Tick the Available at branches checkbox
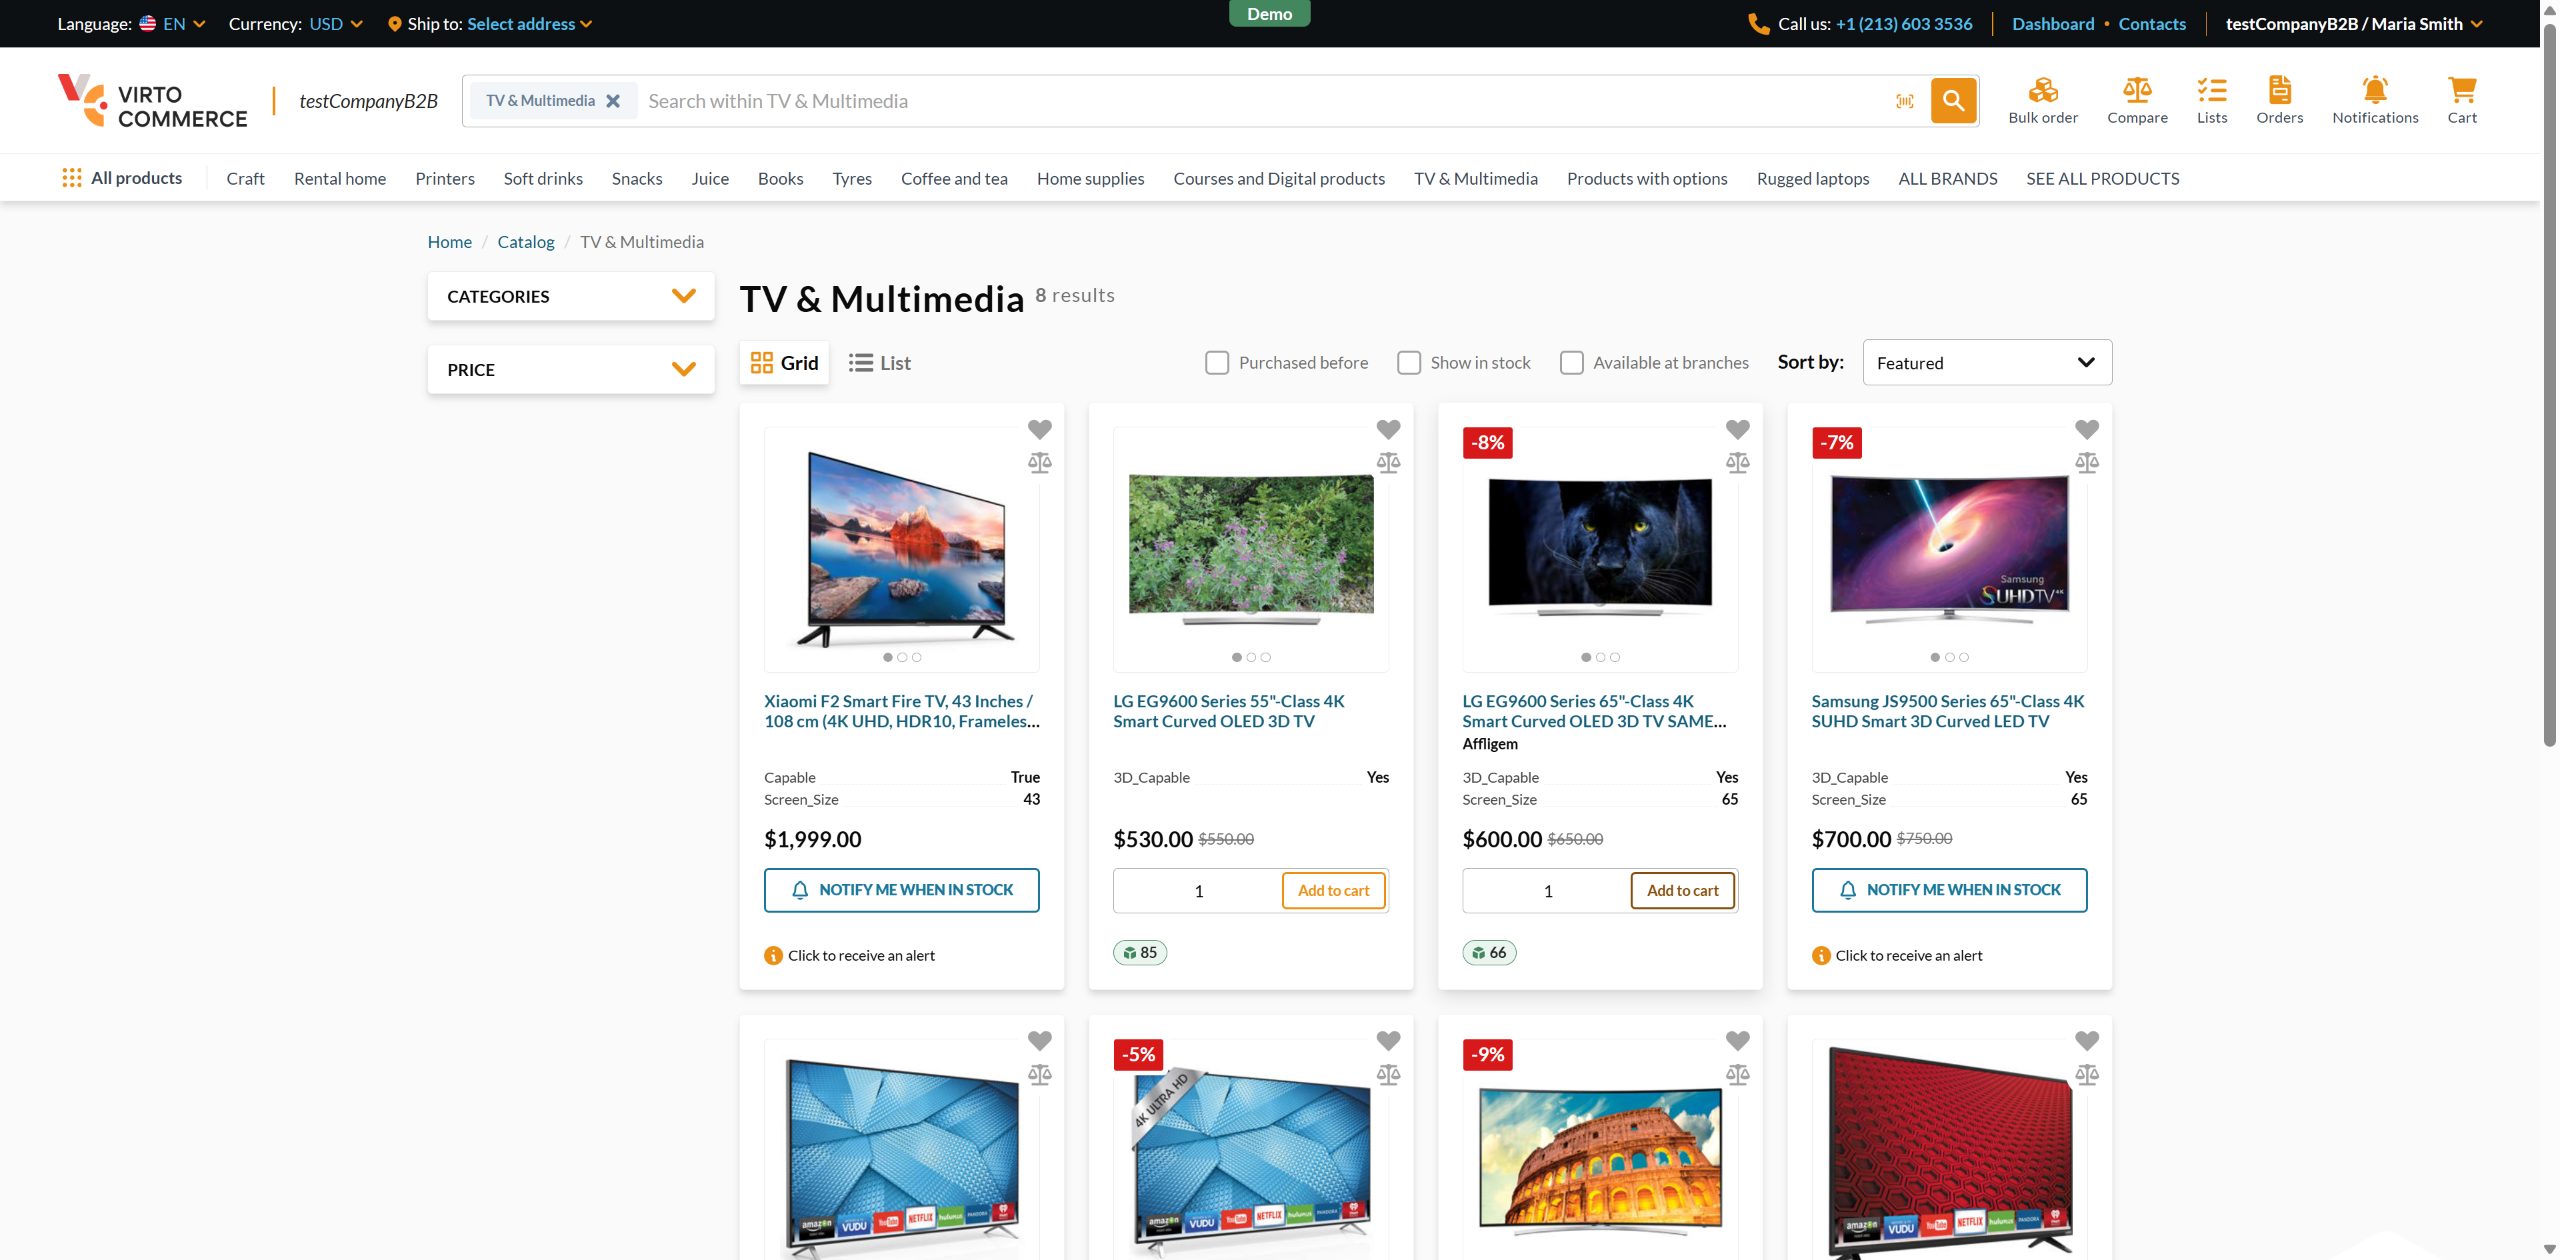2560x1260 pixels. tap(1571, 363)
